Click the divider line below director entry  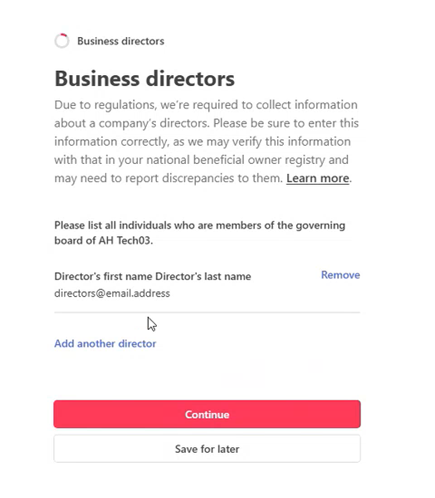pos(207,312)
